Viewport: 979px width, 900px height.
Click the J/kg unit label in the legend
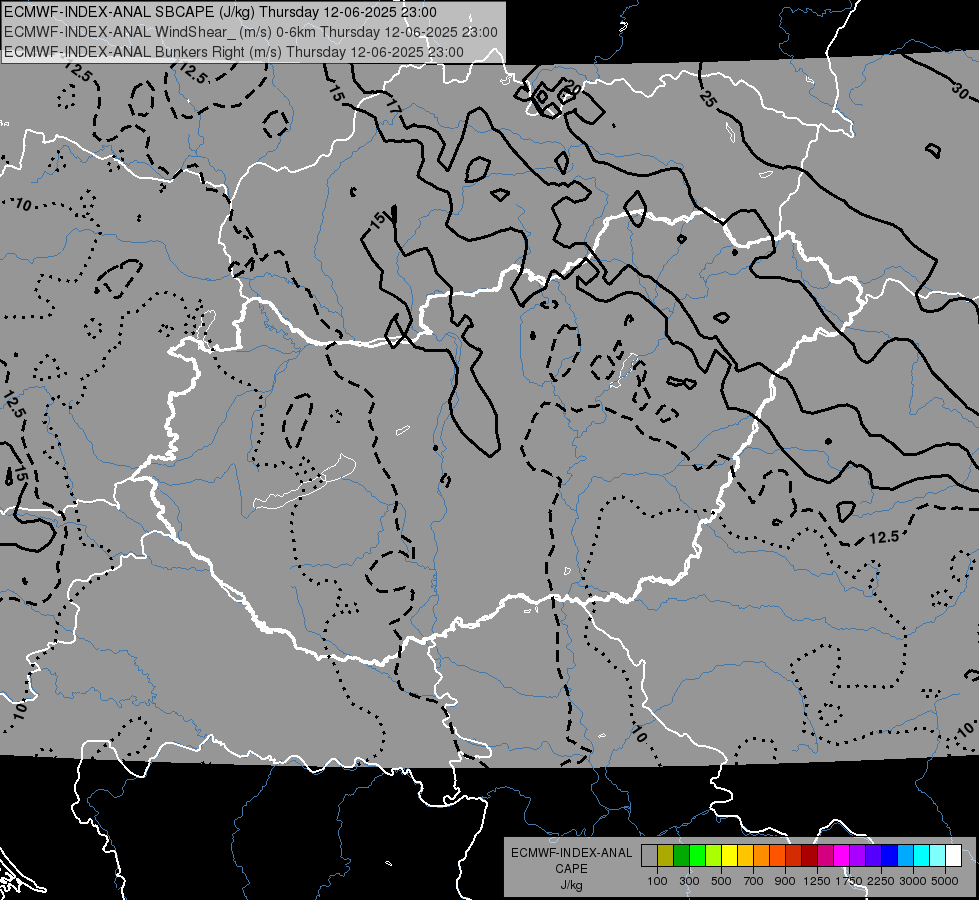click(571, 885)
